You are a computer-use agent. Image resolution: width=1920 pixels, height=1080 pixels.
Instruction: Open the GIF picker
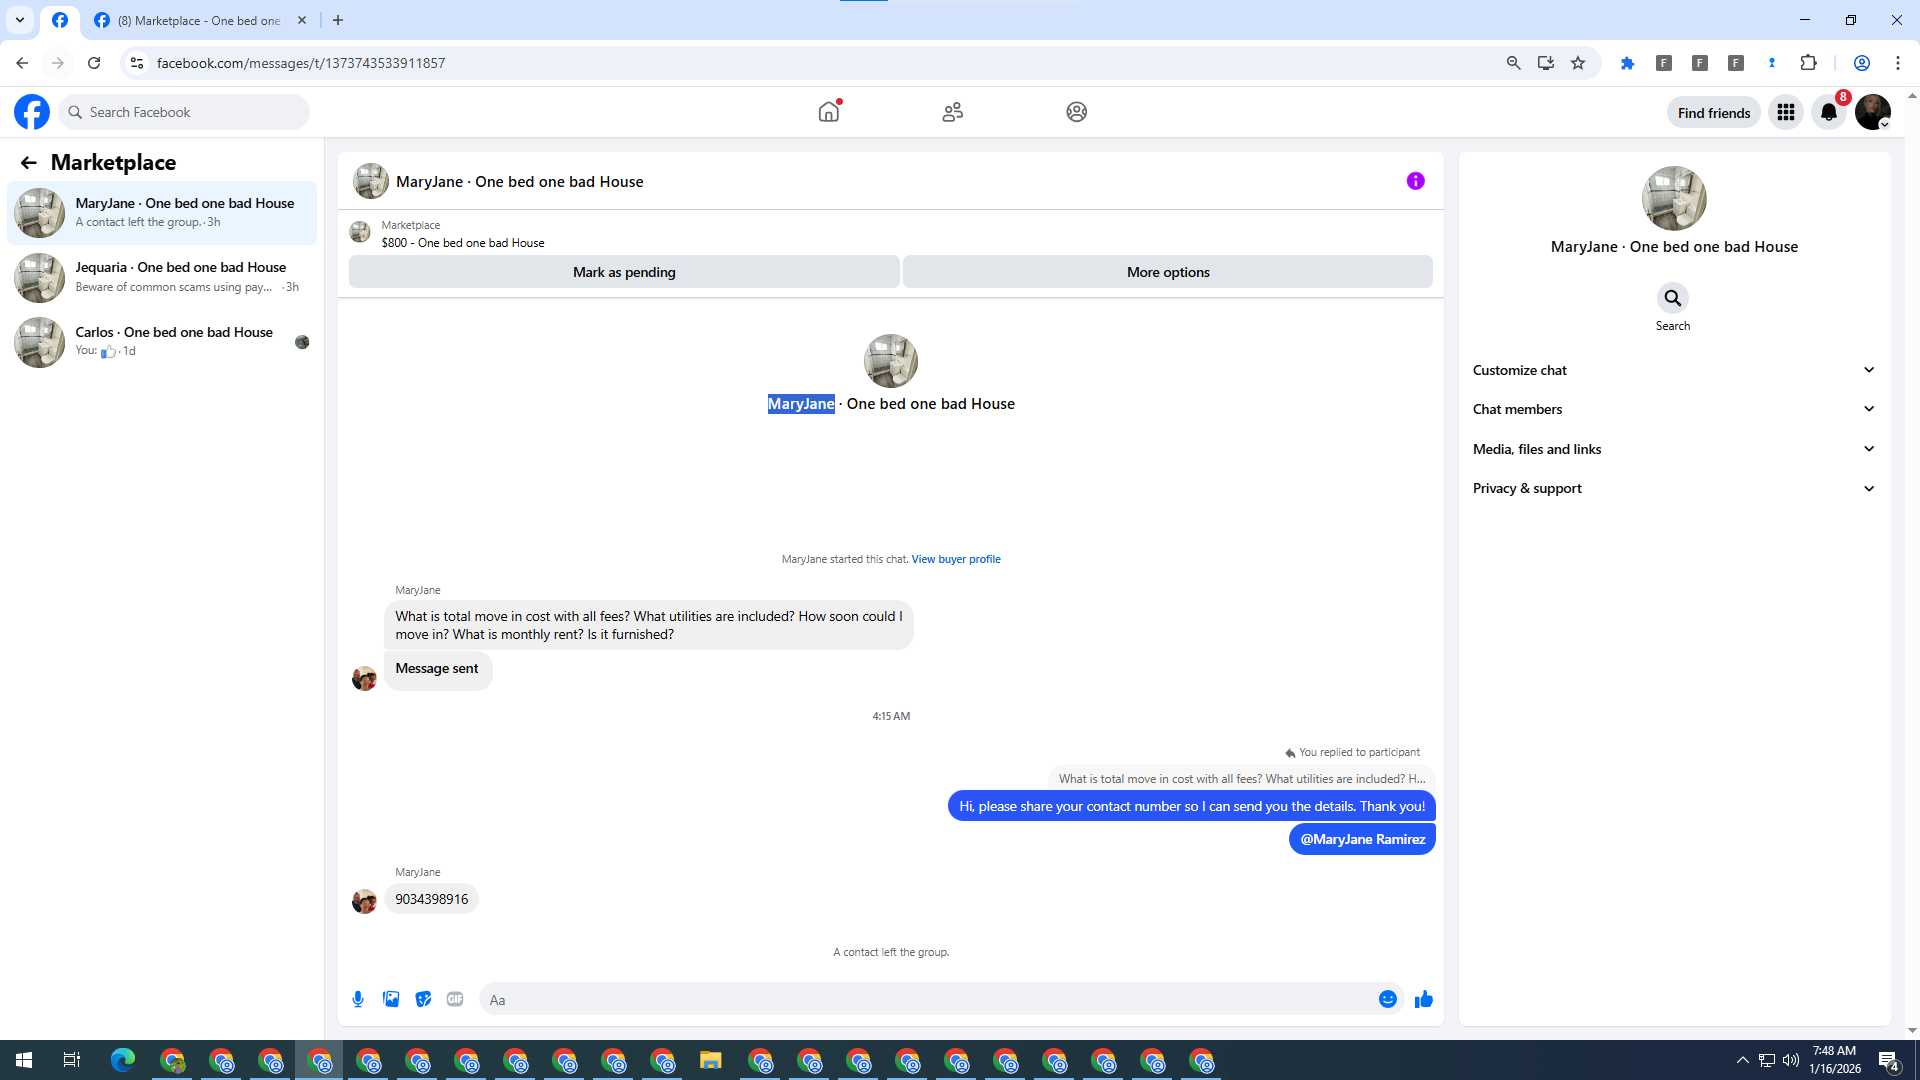(x=455, y=999)
